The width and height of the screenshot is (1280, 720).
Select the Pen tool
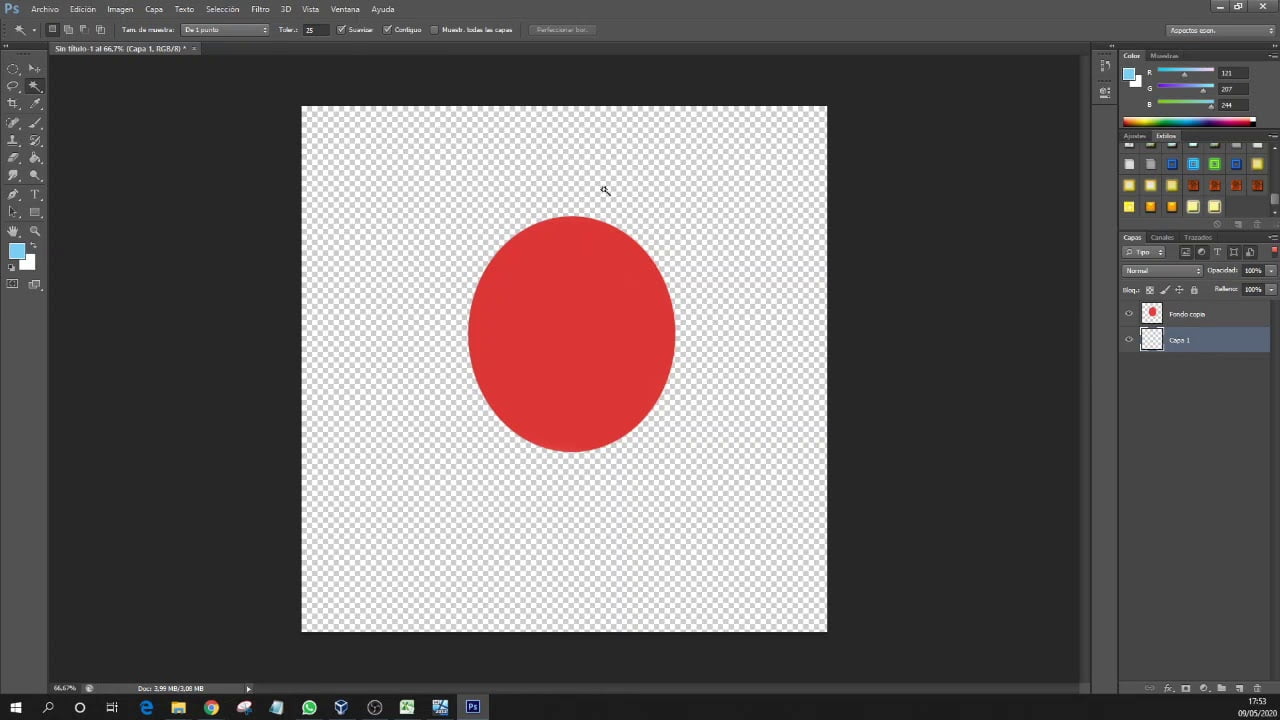[x=13, y=194]
